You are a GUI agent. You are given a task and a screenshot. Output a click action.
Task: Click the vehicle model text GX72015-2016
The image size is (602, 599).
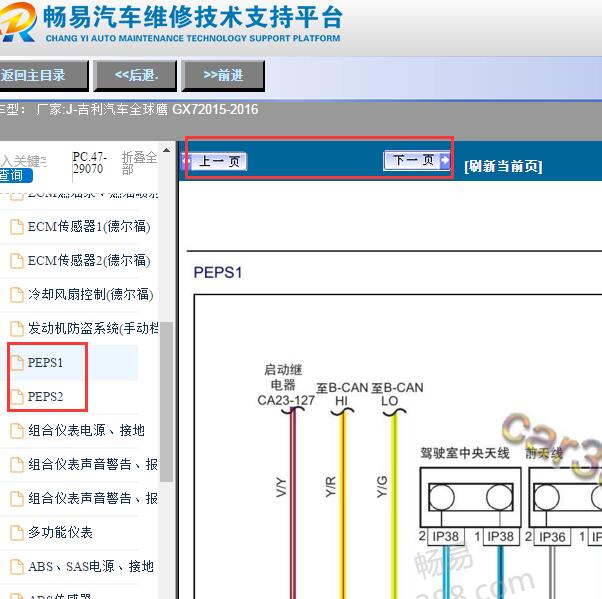coord(215,109)
